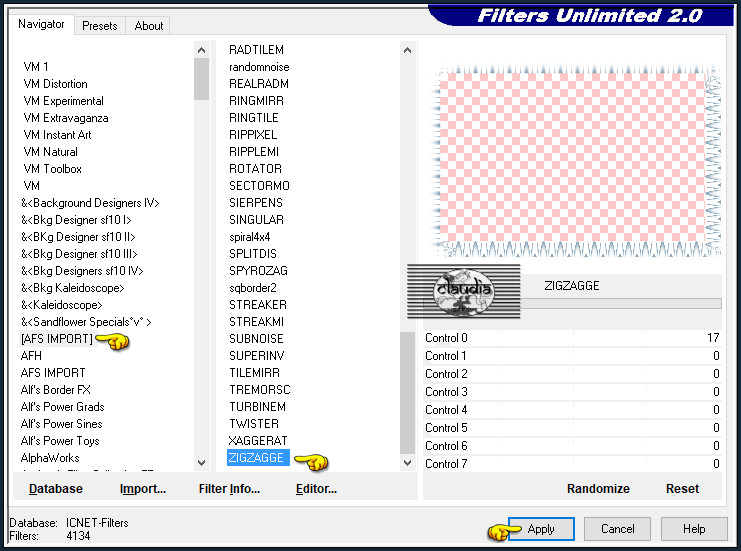Select AFH category

coord(31,356)
